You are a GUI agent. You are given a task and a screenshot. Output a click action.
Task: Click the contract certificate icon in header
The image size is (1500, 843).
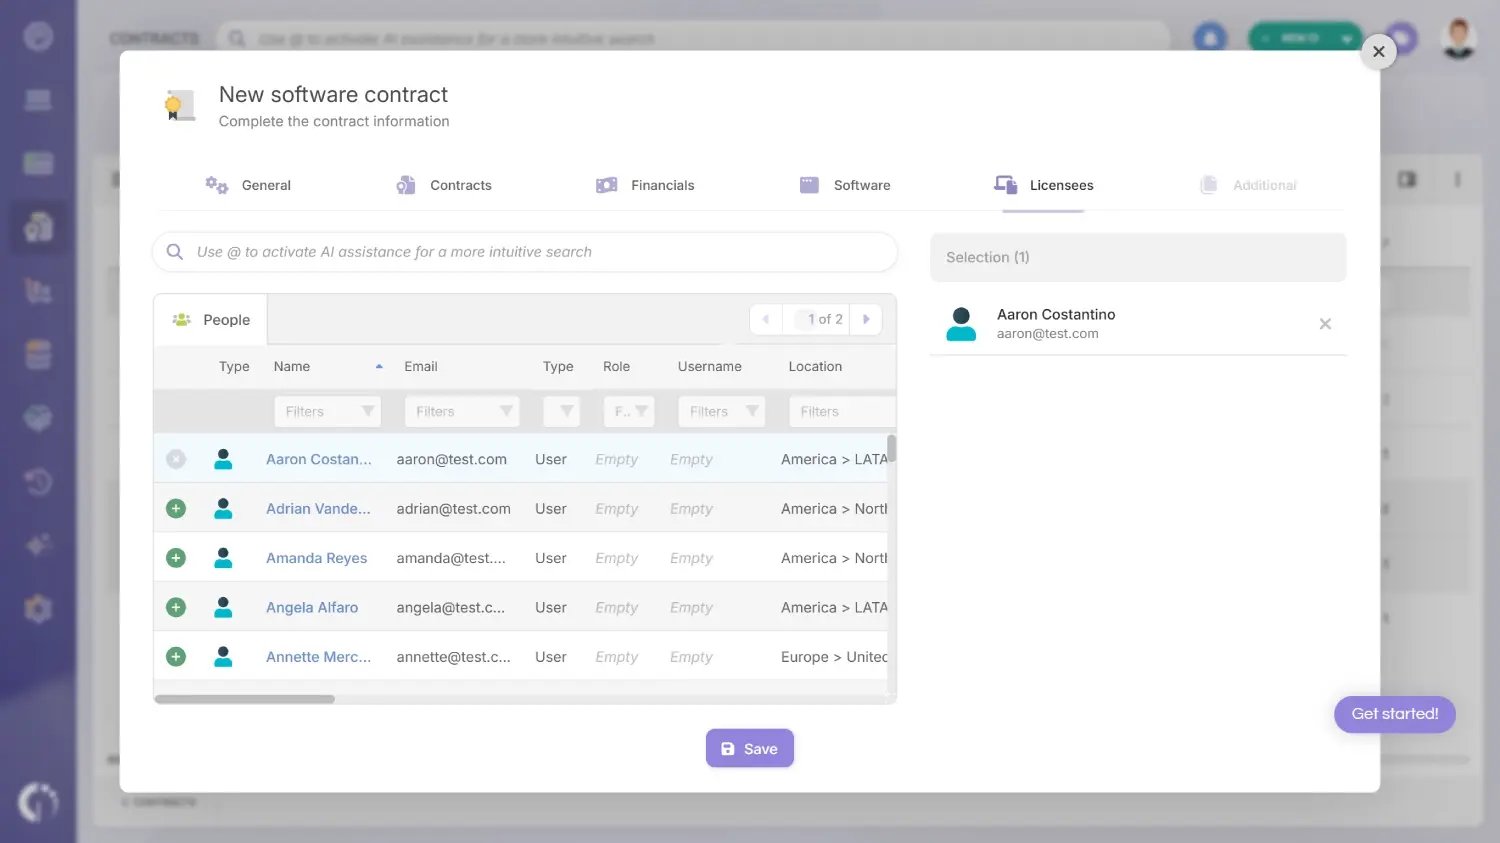[x=180, y=105]
